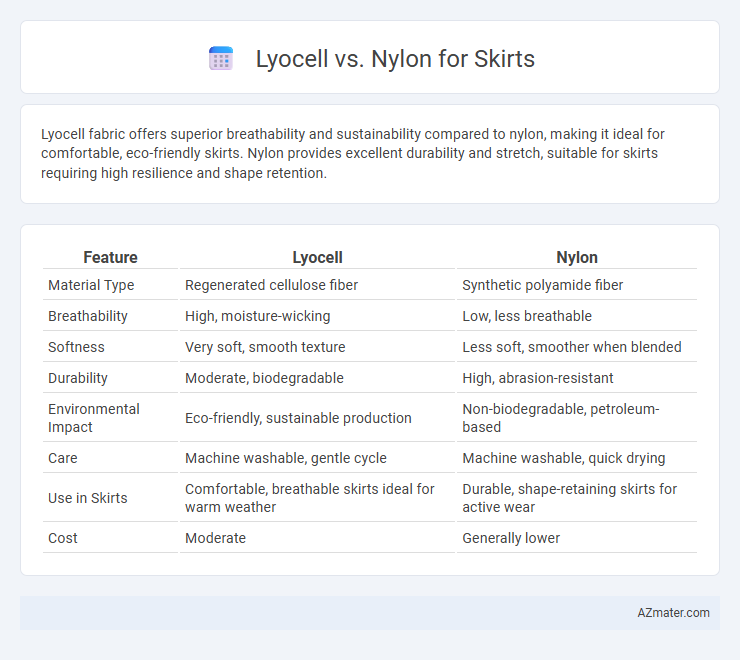The width and height of the screenshot is (740, 660).
Task: Click the 'Breathability' row label
Action: pos(88,316)
